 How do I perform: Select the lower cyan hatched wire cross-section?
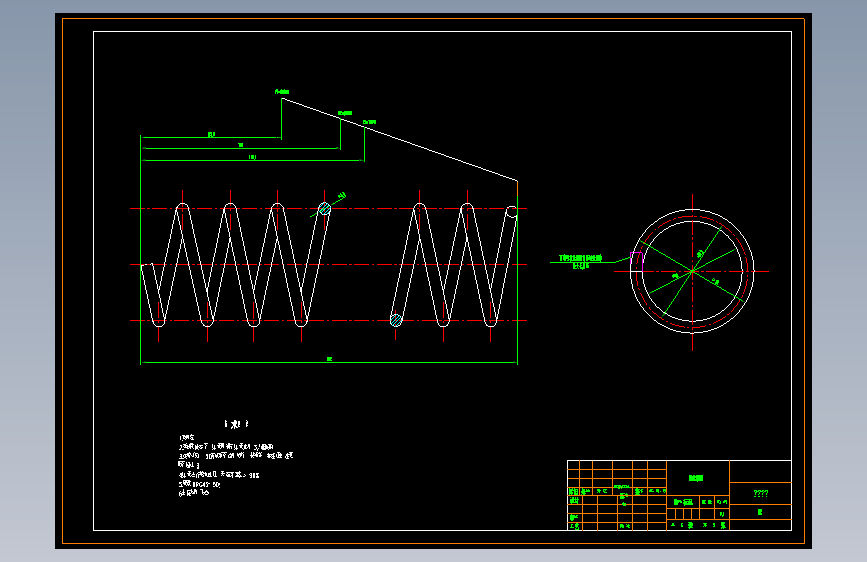coord(396,320)
